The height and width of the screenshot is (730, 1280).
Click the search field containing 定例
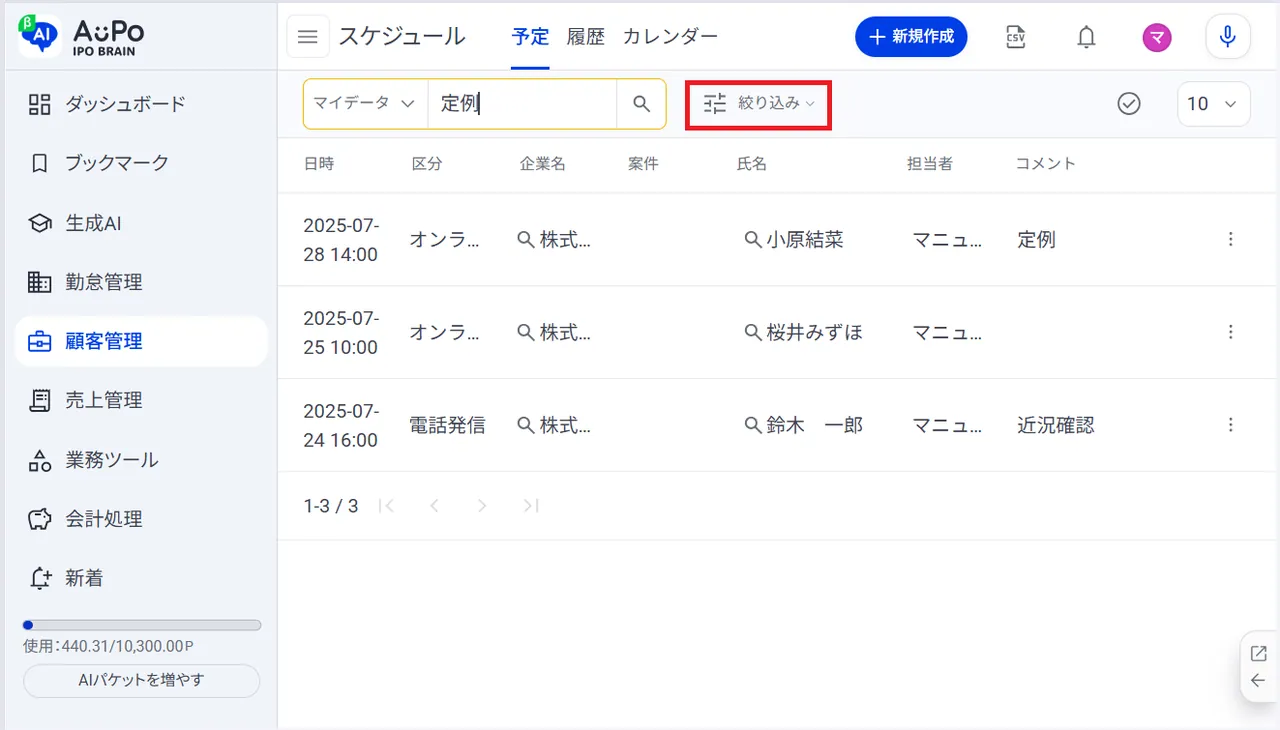click(522, 103)
